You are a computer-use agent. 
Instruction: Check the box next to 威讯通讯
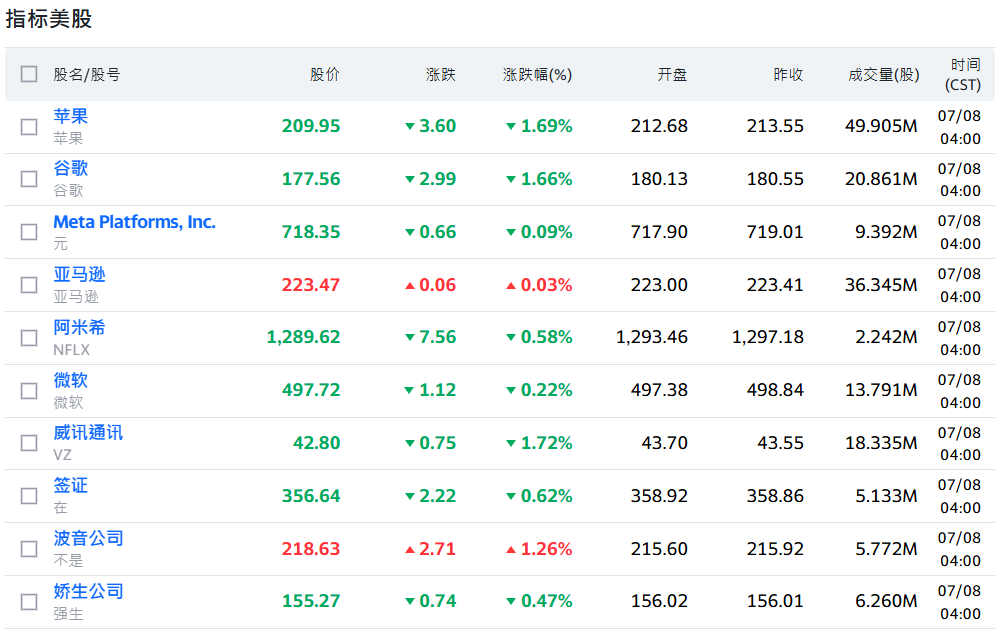click(29, 443)
